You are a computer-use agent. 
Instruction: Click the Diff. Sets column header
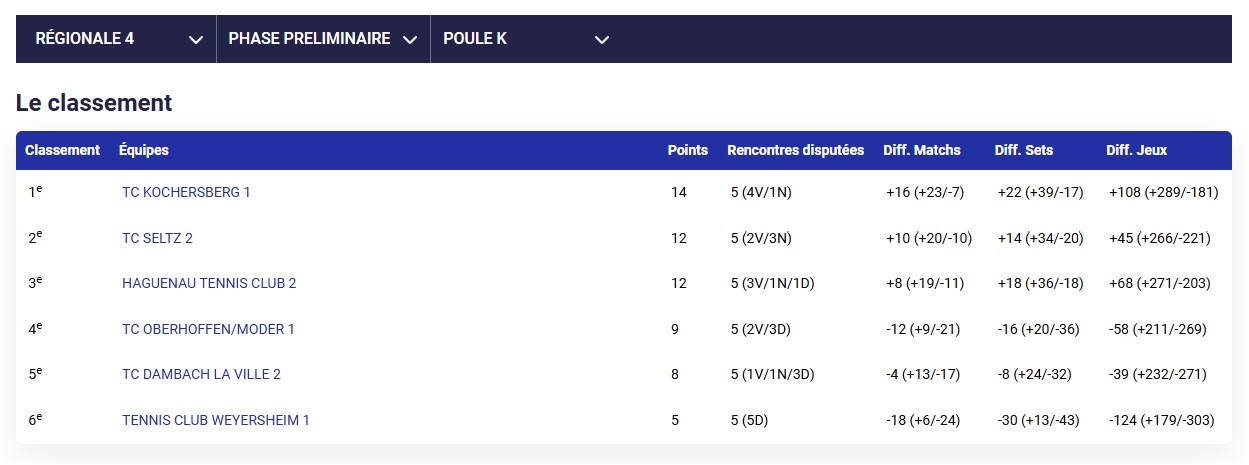(1023, 150)
